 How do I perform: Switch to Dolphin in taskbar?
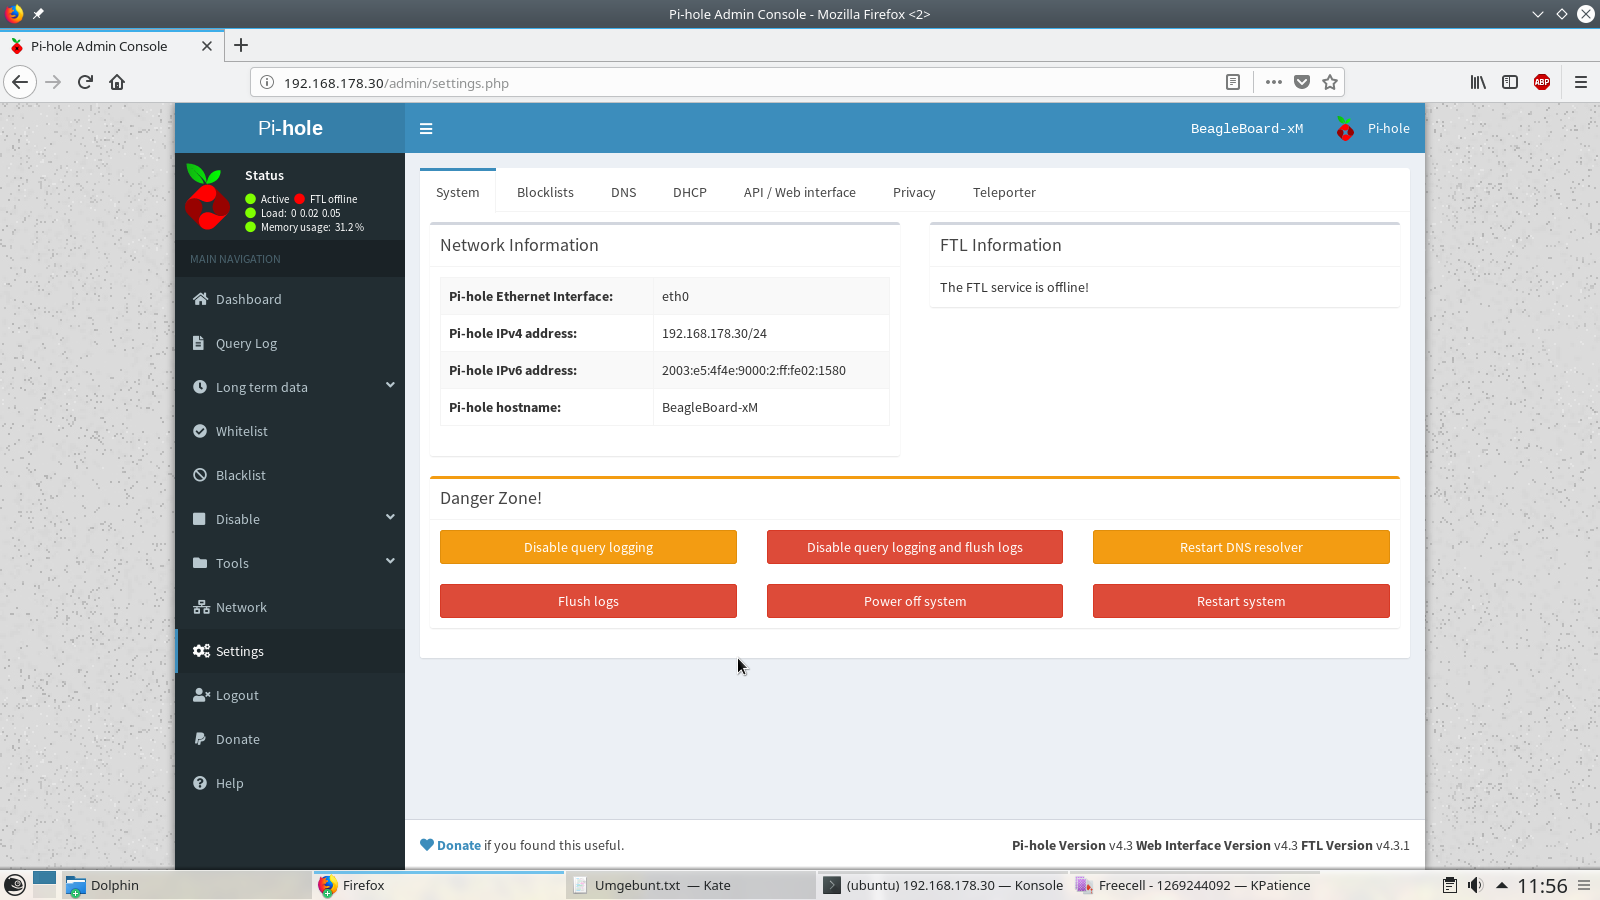pyautogui.click(x=187, y=885)
